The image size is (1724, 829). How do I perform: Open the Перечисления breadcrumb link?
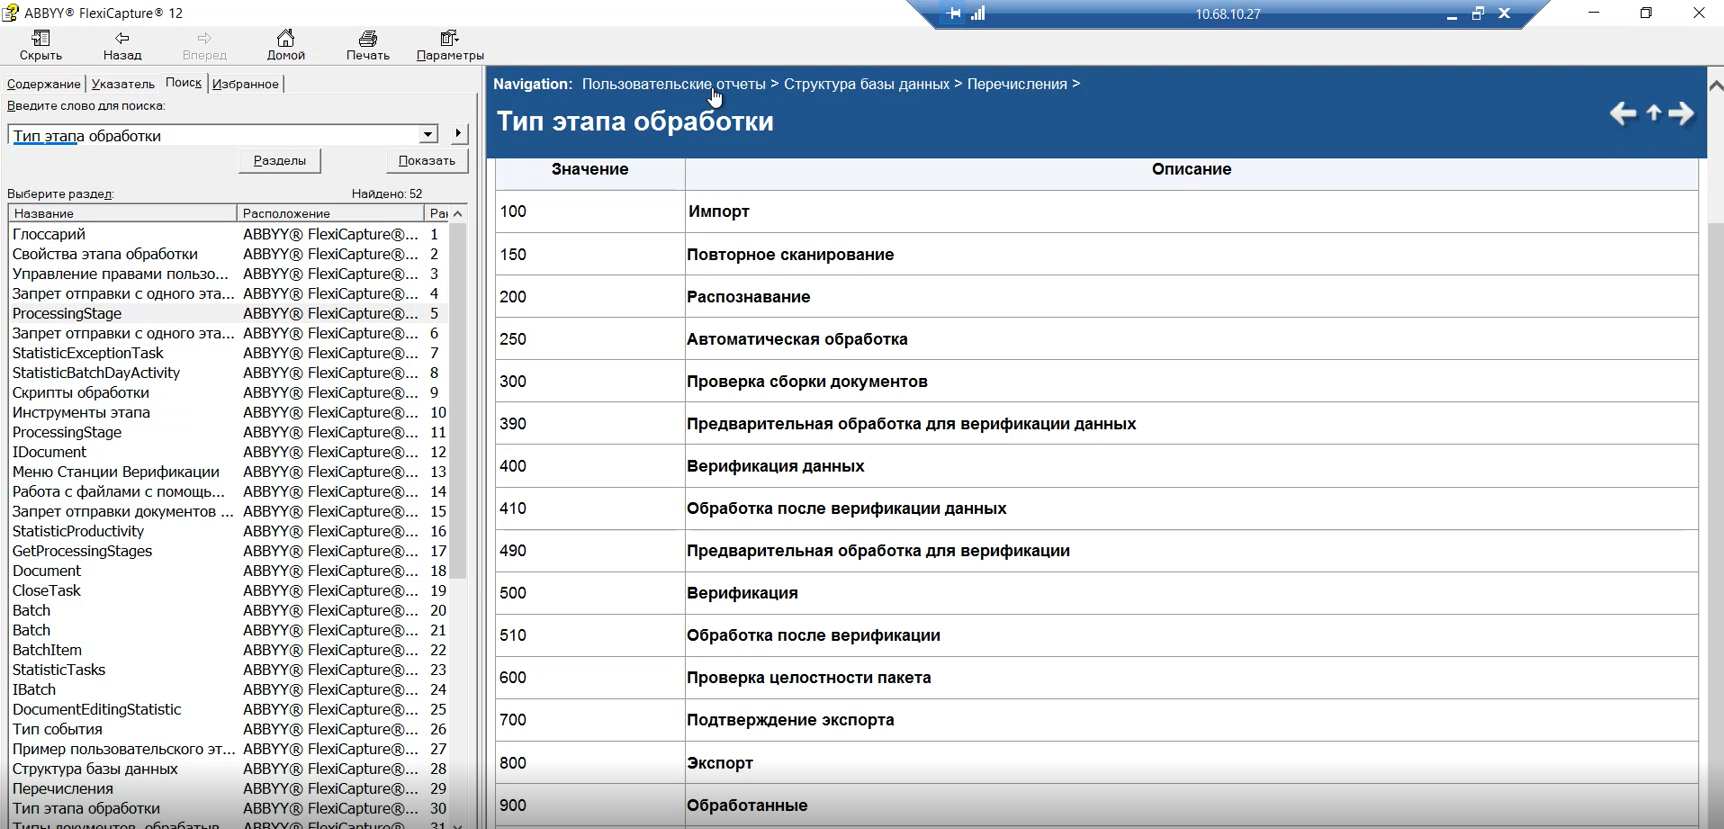pyautogui.click(x=1017, y=84)
